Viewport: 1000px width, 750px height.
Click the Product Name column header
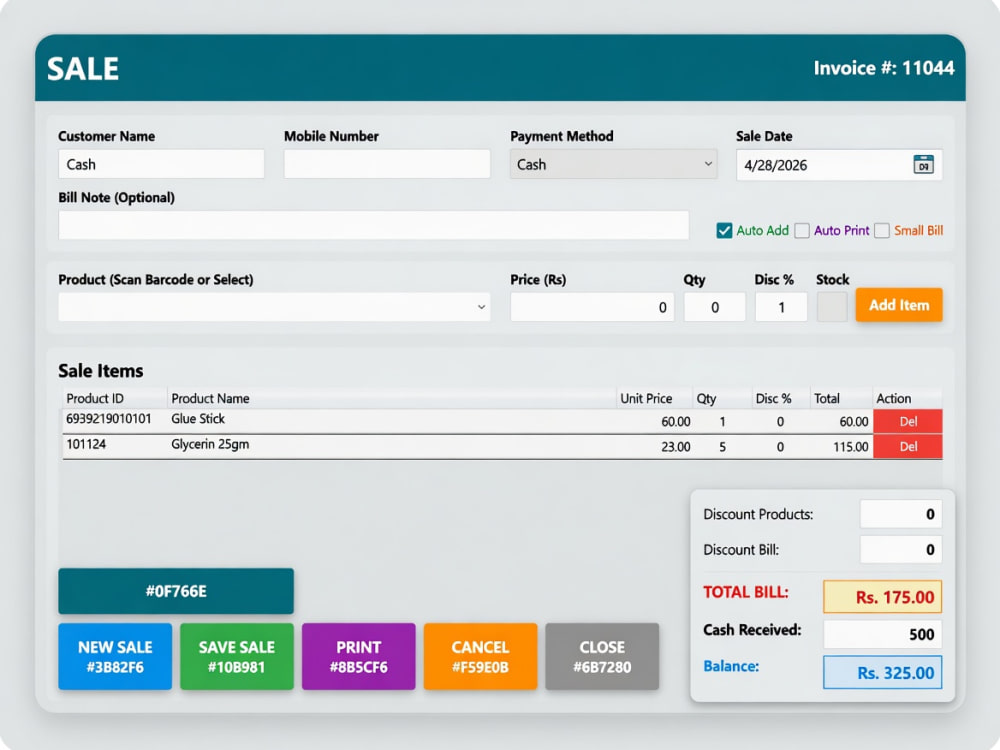click(392, 399)
